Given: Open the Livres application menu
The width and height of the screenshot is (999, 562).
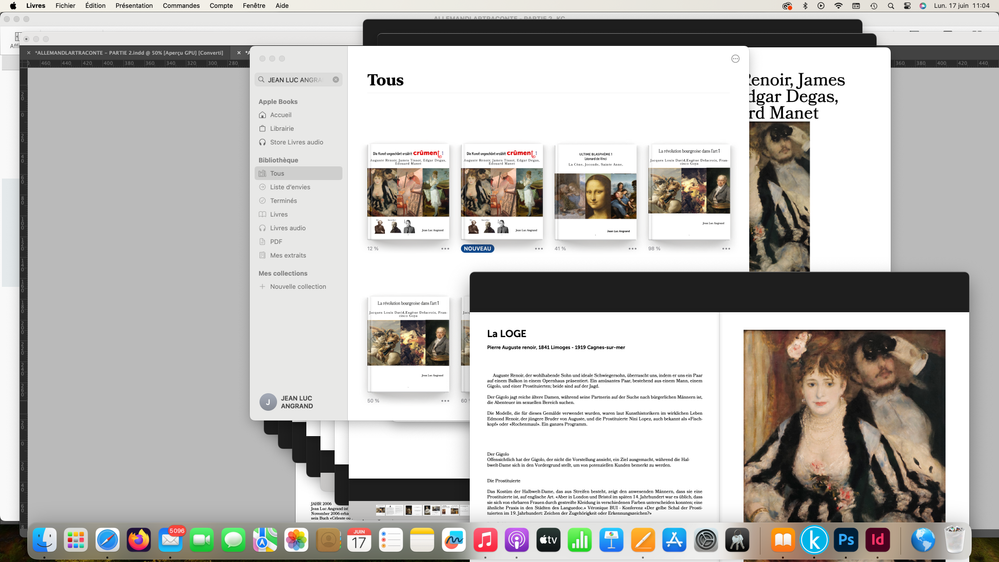Looking at the screenshot, I should (x=36, y=6).
